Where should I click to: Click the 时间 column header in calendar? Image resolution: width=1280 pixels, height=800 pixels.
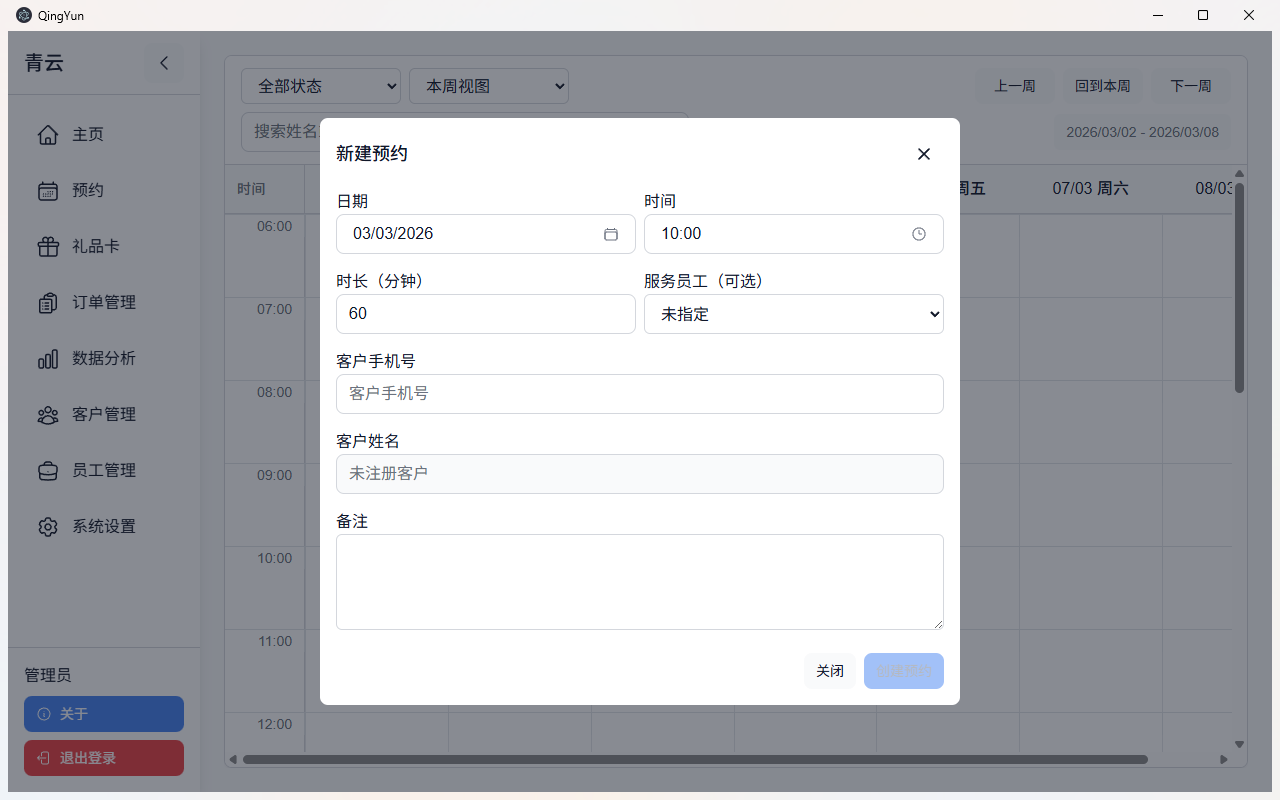251,188
